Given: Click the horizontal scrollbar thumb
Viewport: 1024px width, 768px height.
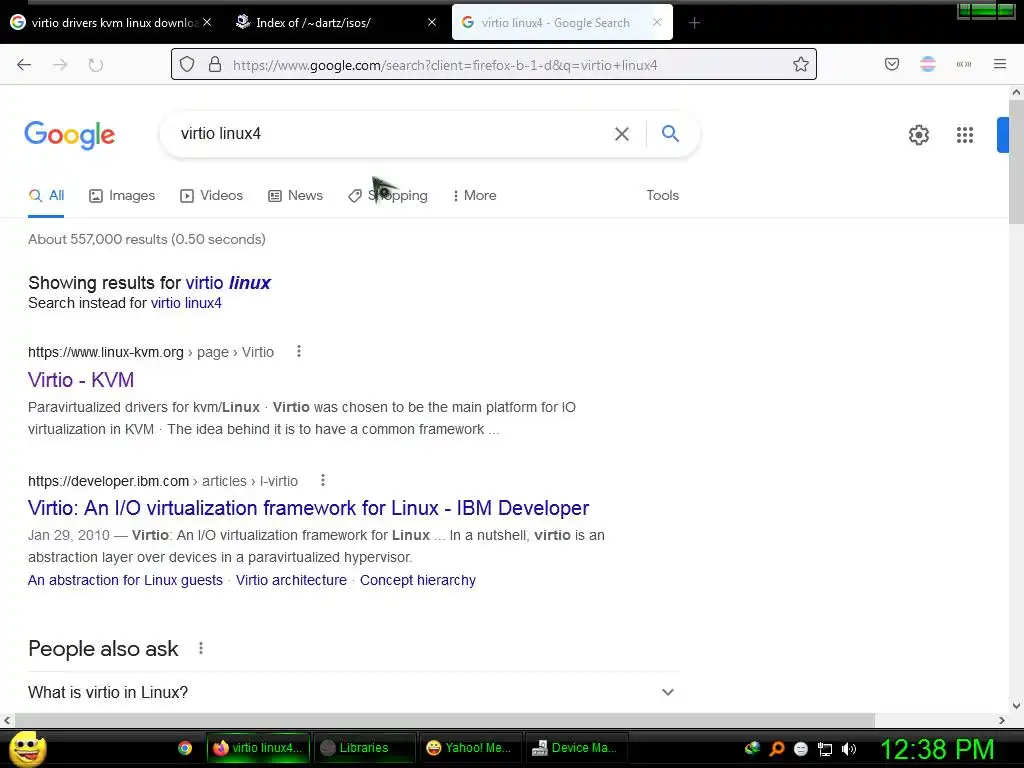Looking at the screenshot, I should click(x=444, y=720).
